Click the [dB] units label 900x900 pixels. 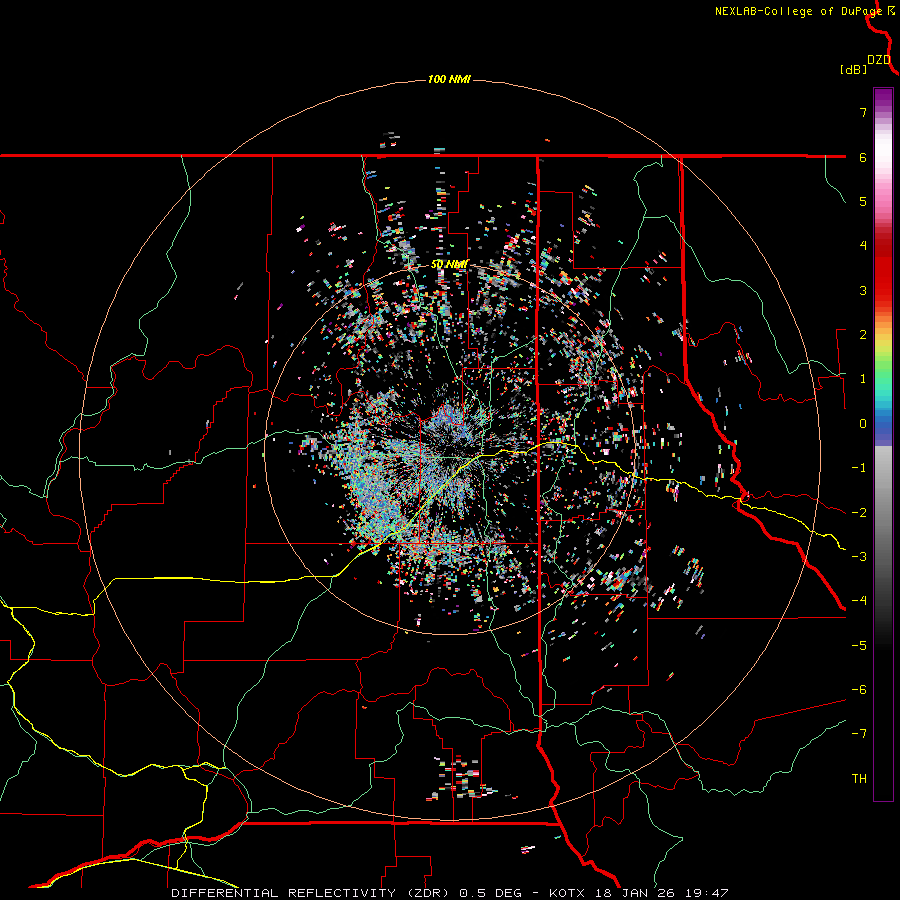click(x=854, y=69)
